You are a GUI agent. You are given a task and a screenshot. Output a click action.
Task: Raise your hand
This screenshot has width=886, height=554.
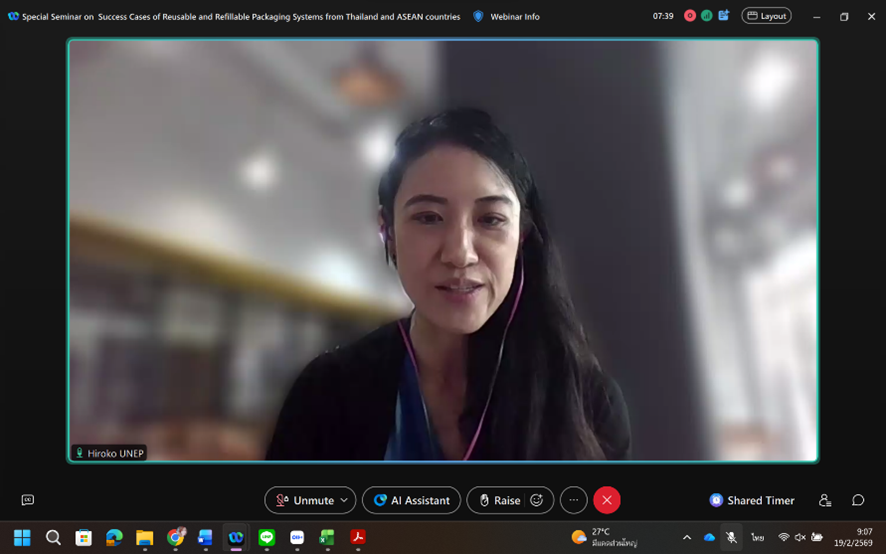498,500
